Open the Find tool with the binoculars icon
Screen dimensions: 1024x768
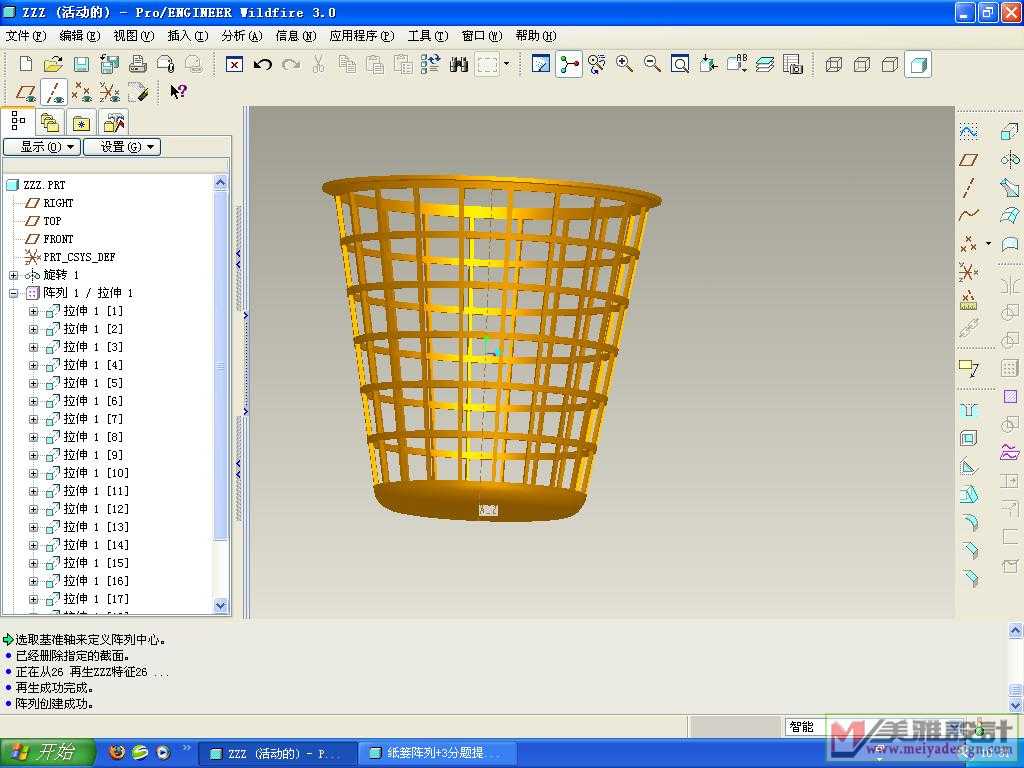[x=459, y=64]
